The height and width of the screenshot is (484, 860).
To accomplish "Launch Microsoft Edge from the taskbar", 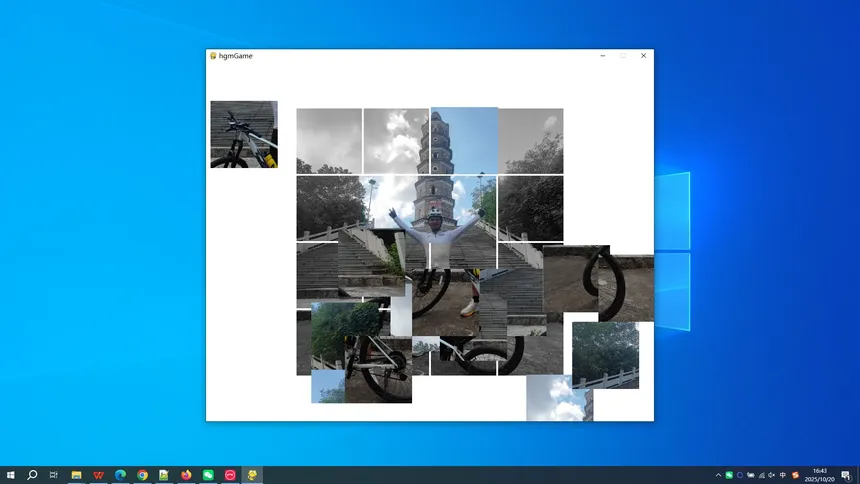I will tap(120, 475).
